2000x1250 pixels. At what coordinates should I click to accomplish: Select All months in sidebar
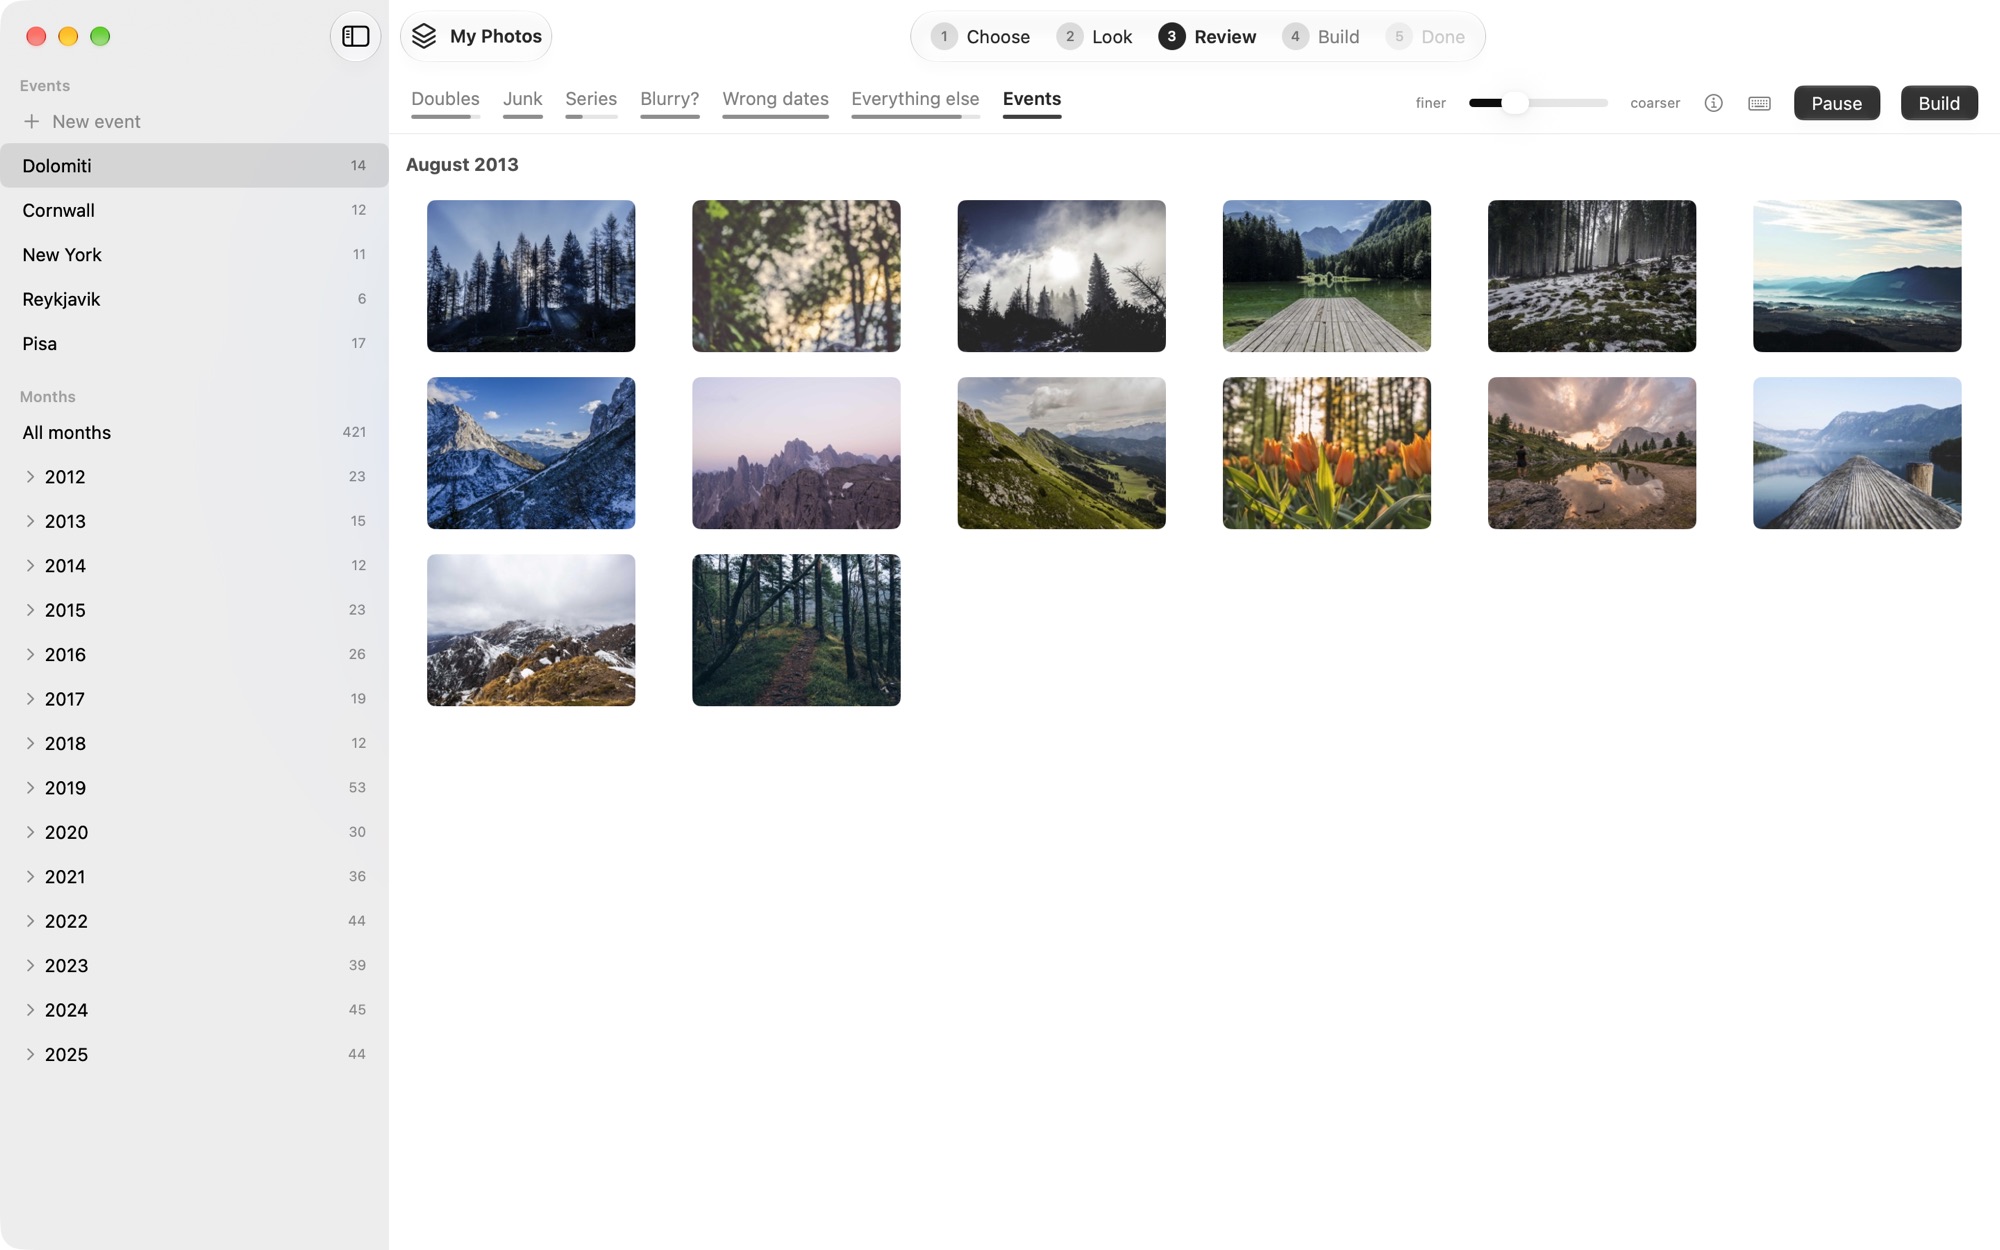[194, 432]
